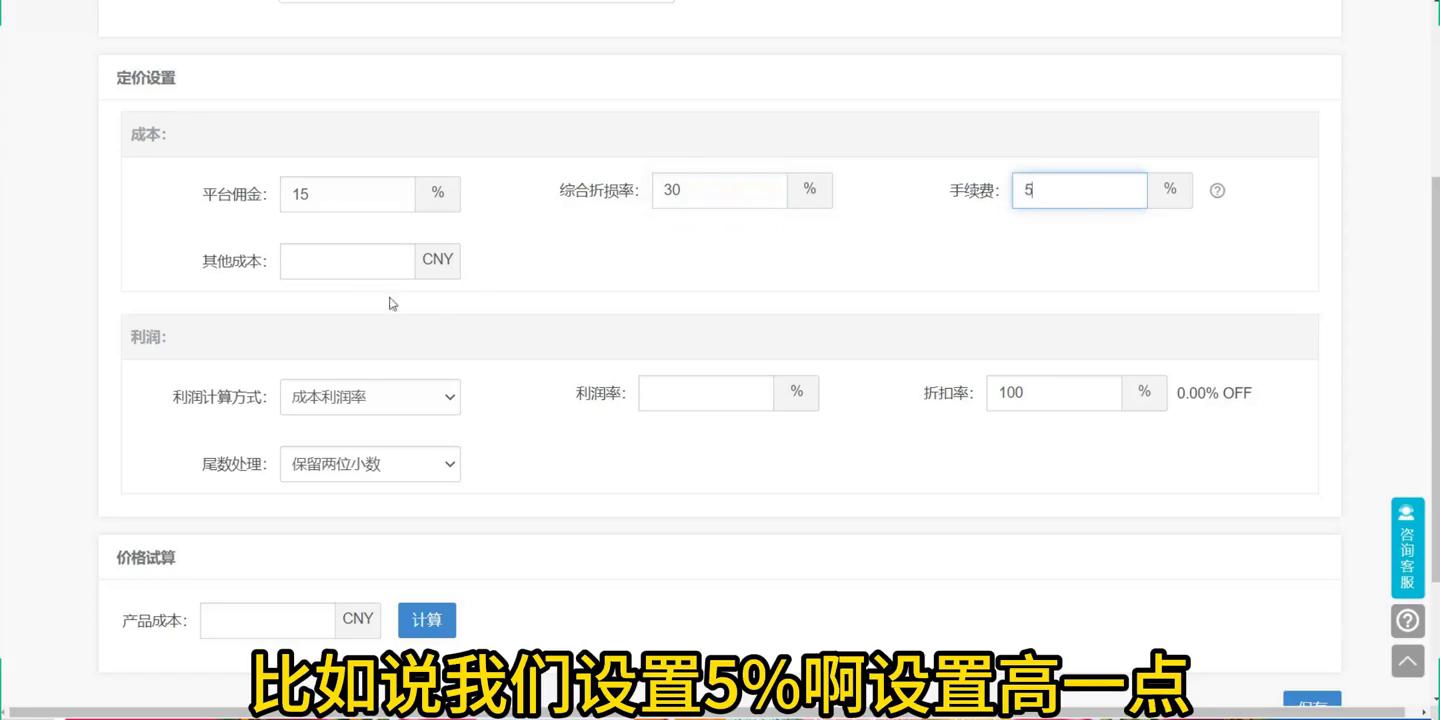
Task: Click the empty 利润率 percentage input
Action: point(706,392)
